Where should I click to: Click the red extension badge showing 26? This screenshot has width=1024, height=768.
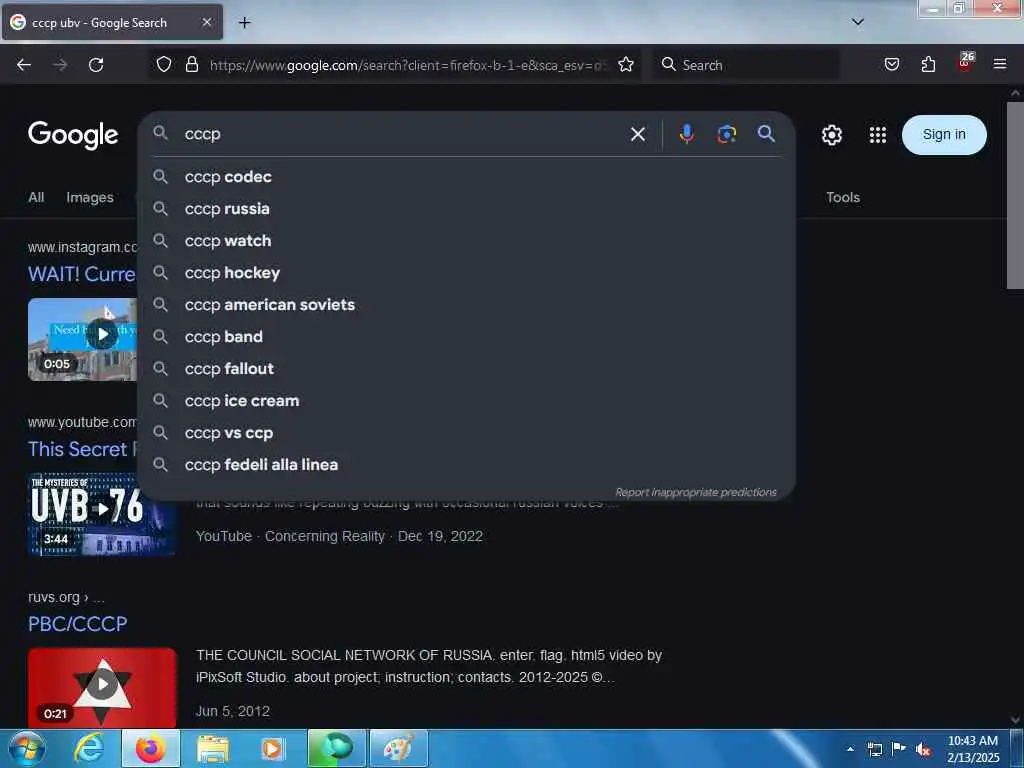(965, 63)
